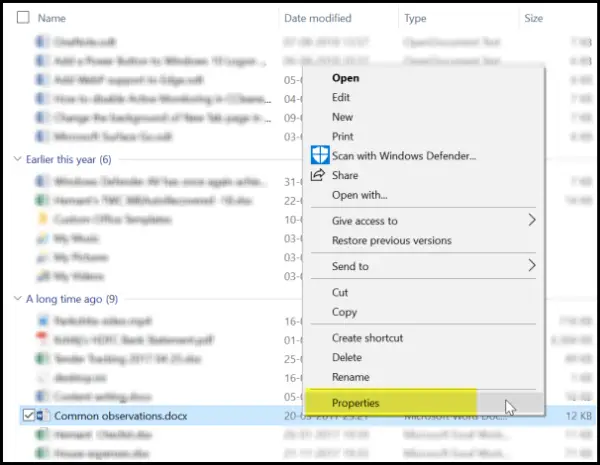The height and width of the screenshot is (465, 600).
Task: Sort files by the Name column header
Action: pos(51,18)
